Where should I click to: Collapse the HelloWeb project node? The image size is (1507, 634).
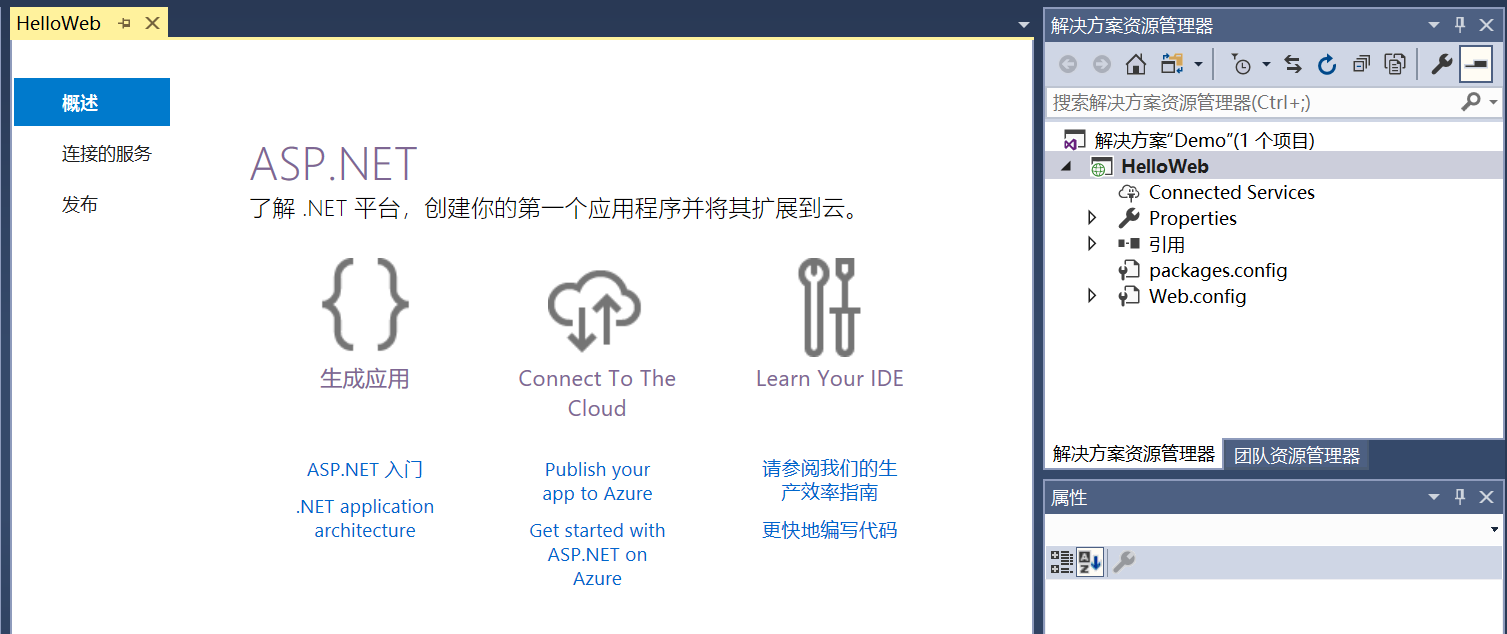tap(1068, 167)
